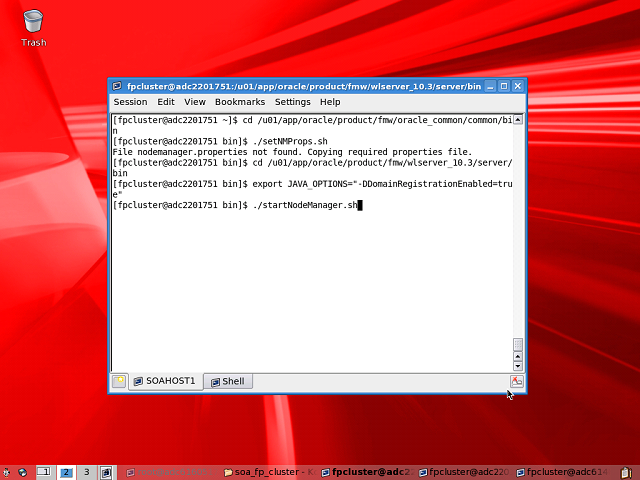Click the 'File nodemanager.properties not found' line
The height and width of the screenshot is (480, 640).
pos(292,152)
